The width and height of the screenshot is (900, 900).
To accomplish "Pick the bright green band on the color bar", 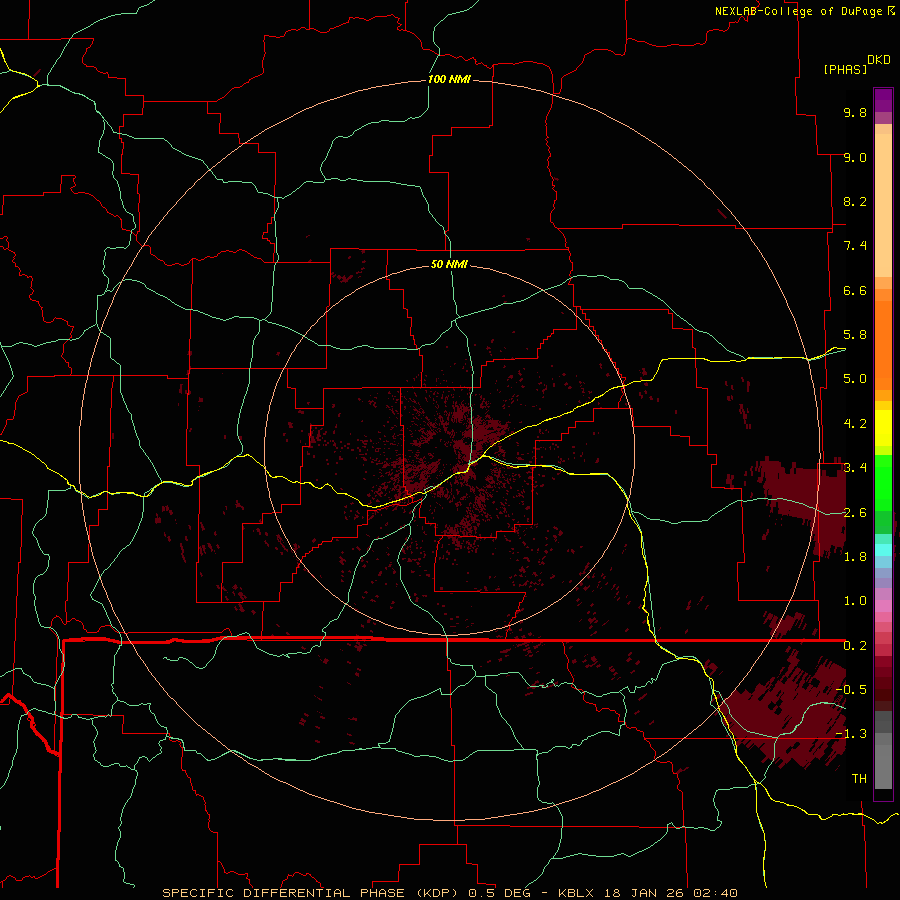I will (x=883, y=483).
